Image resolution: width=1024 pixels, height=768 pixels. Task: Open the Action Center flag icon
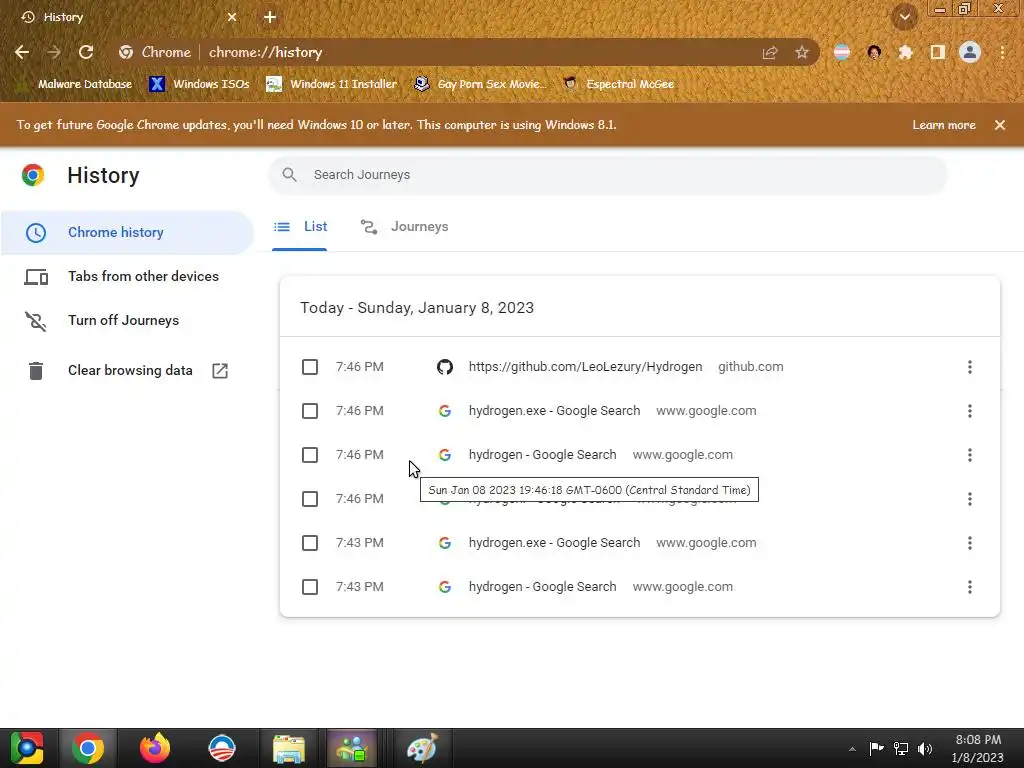876,748
